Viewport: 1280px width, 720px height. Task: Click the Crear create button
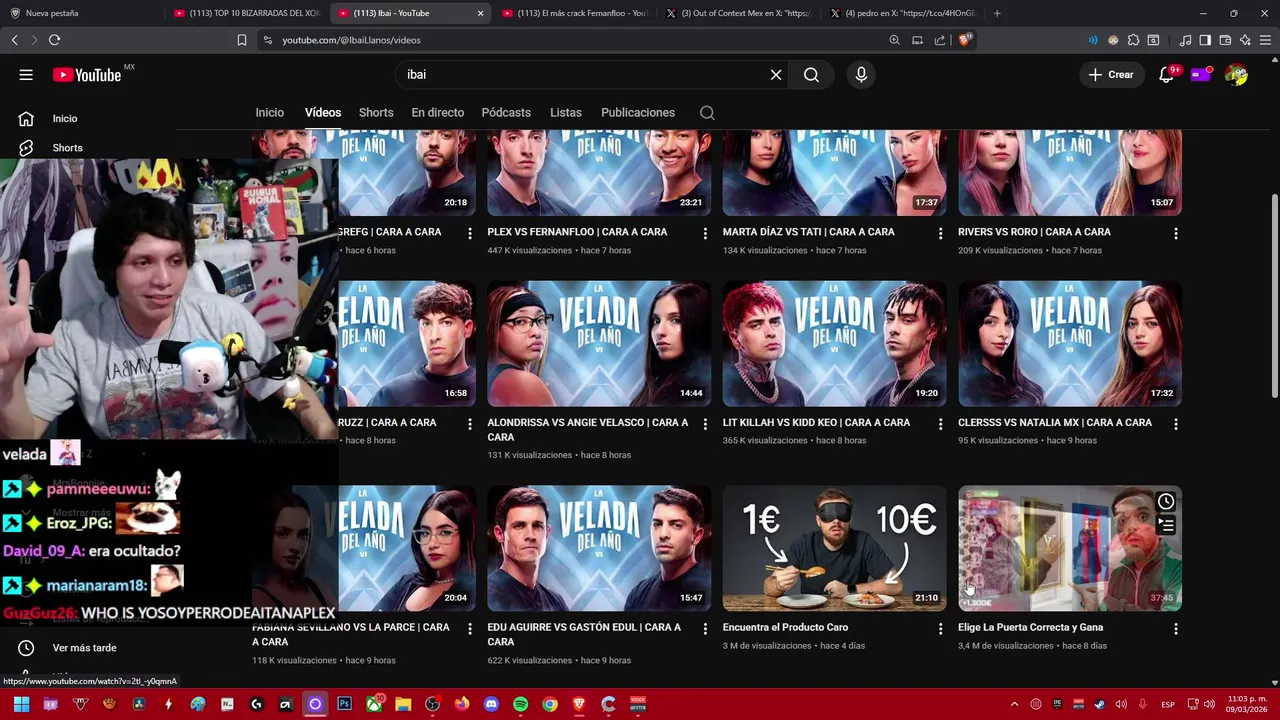pos(1111,75)
